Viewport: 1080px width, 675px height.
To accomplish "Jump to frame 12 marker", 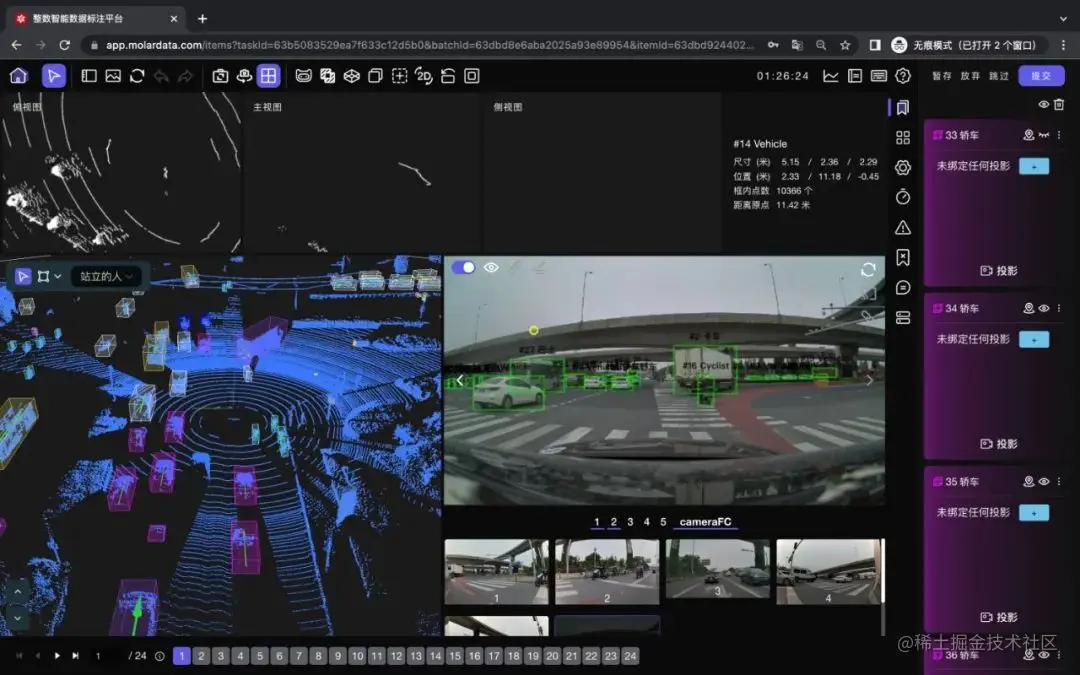I will click(x=396, y=656).
